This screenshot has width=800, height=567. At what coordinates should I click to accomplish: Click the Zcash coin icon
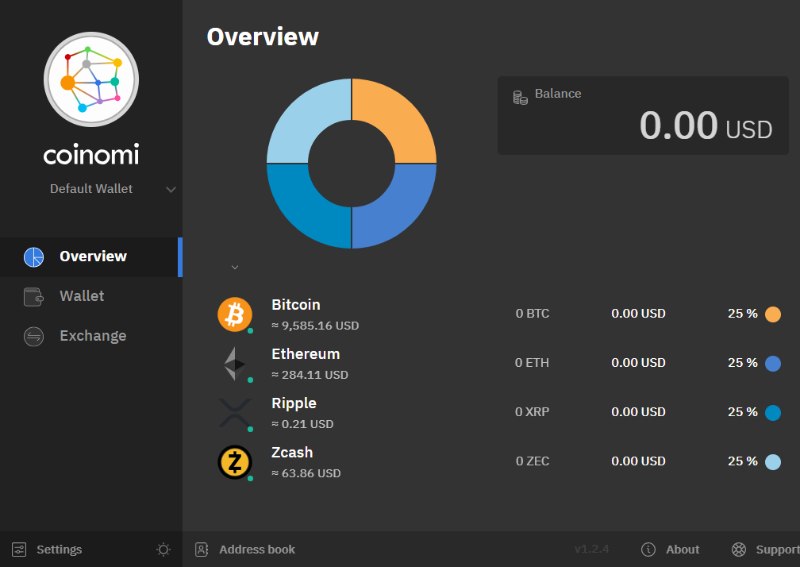click(x=235, y=462)
